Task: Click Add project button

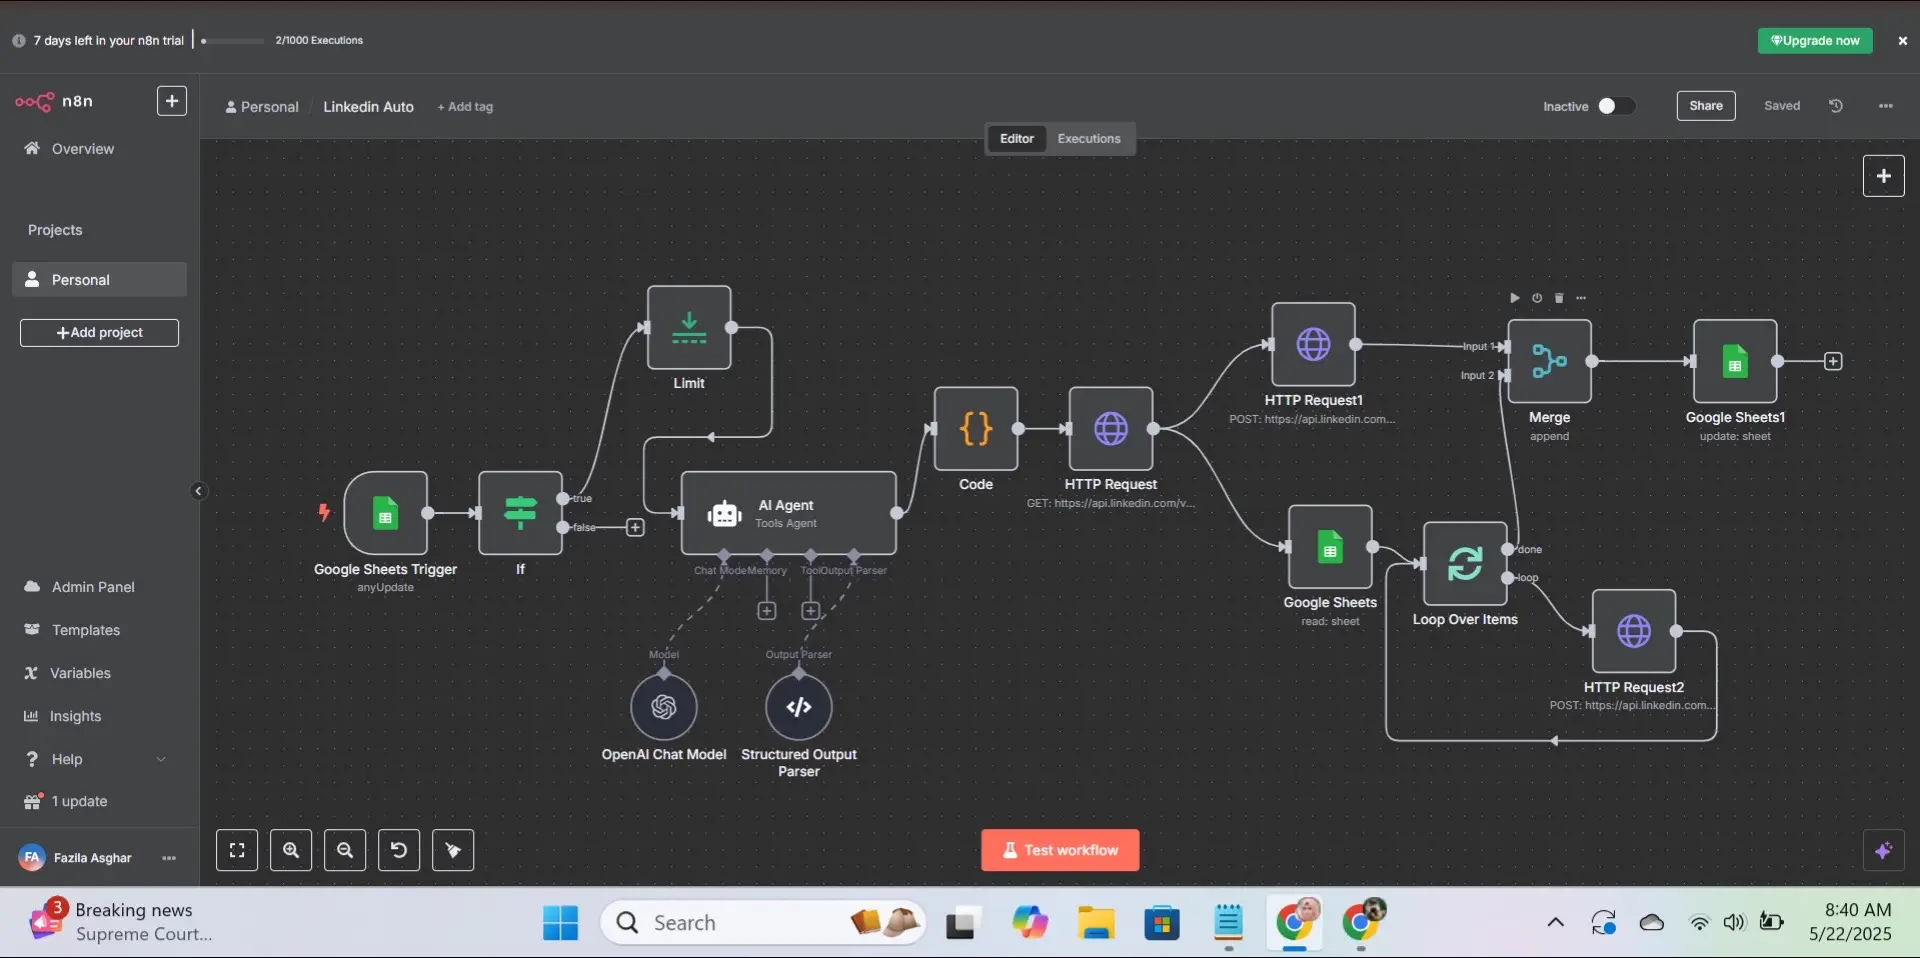Action: pos(99,333)
